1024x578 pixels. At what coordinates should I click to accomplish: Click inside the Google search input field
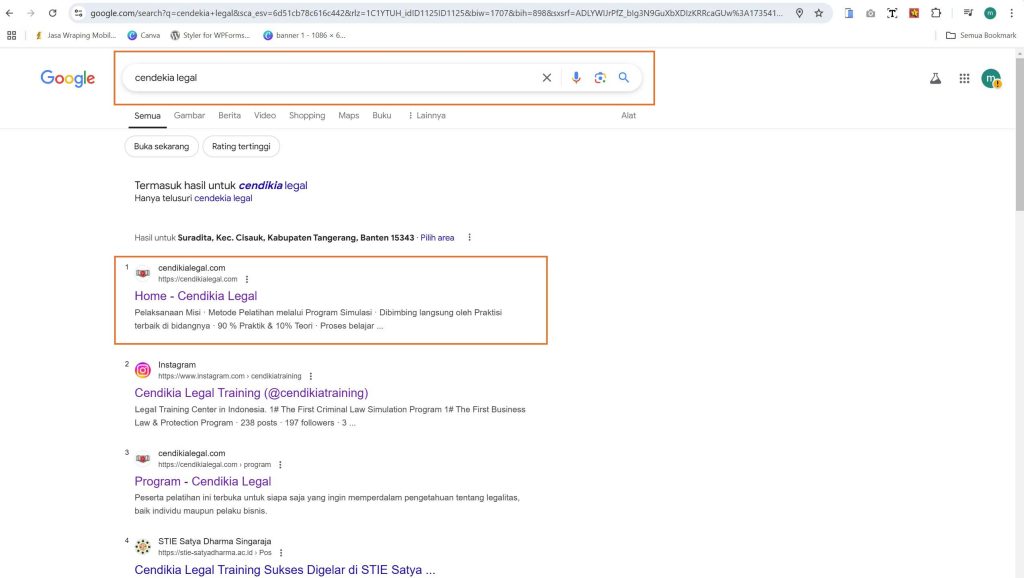pyautogui.click(x=330, y=78)
